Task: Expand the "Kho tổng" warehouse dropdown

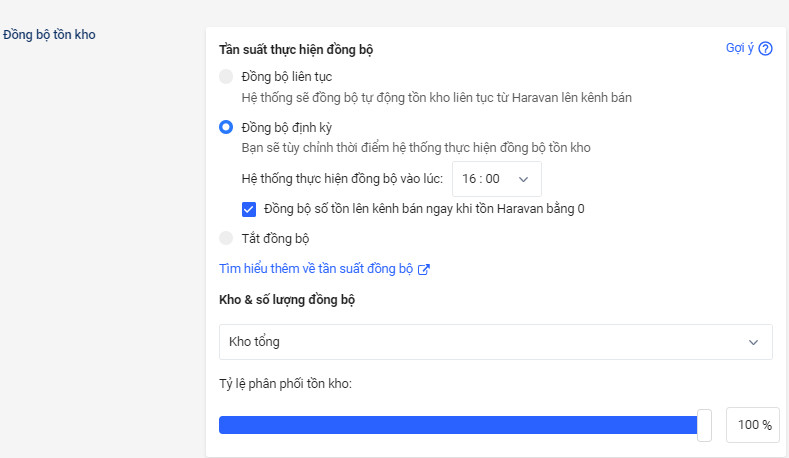Action: tap(495, 342)
